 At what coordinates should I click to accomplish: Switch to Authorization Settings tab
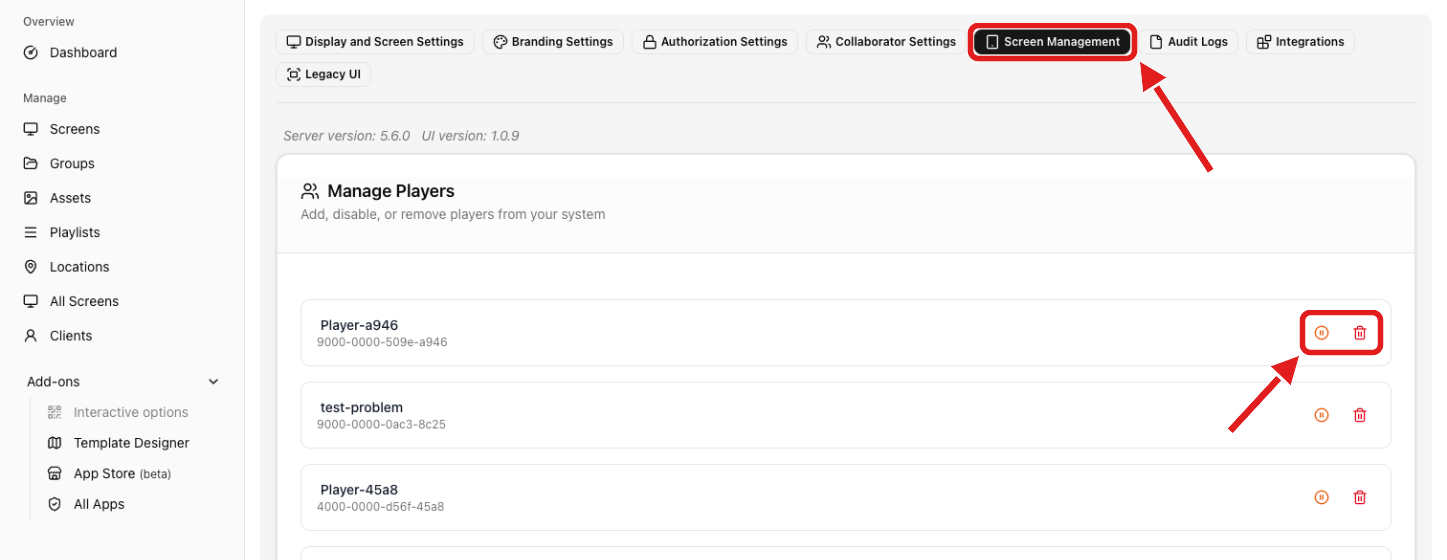pos(715,42)
